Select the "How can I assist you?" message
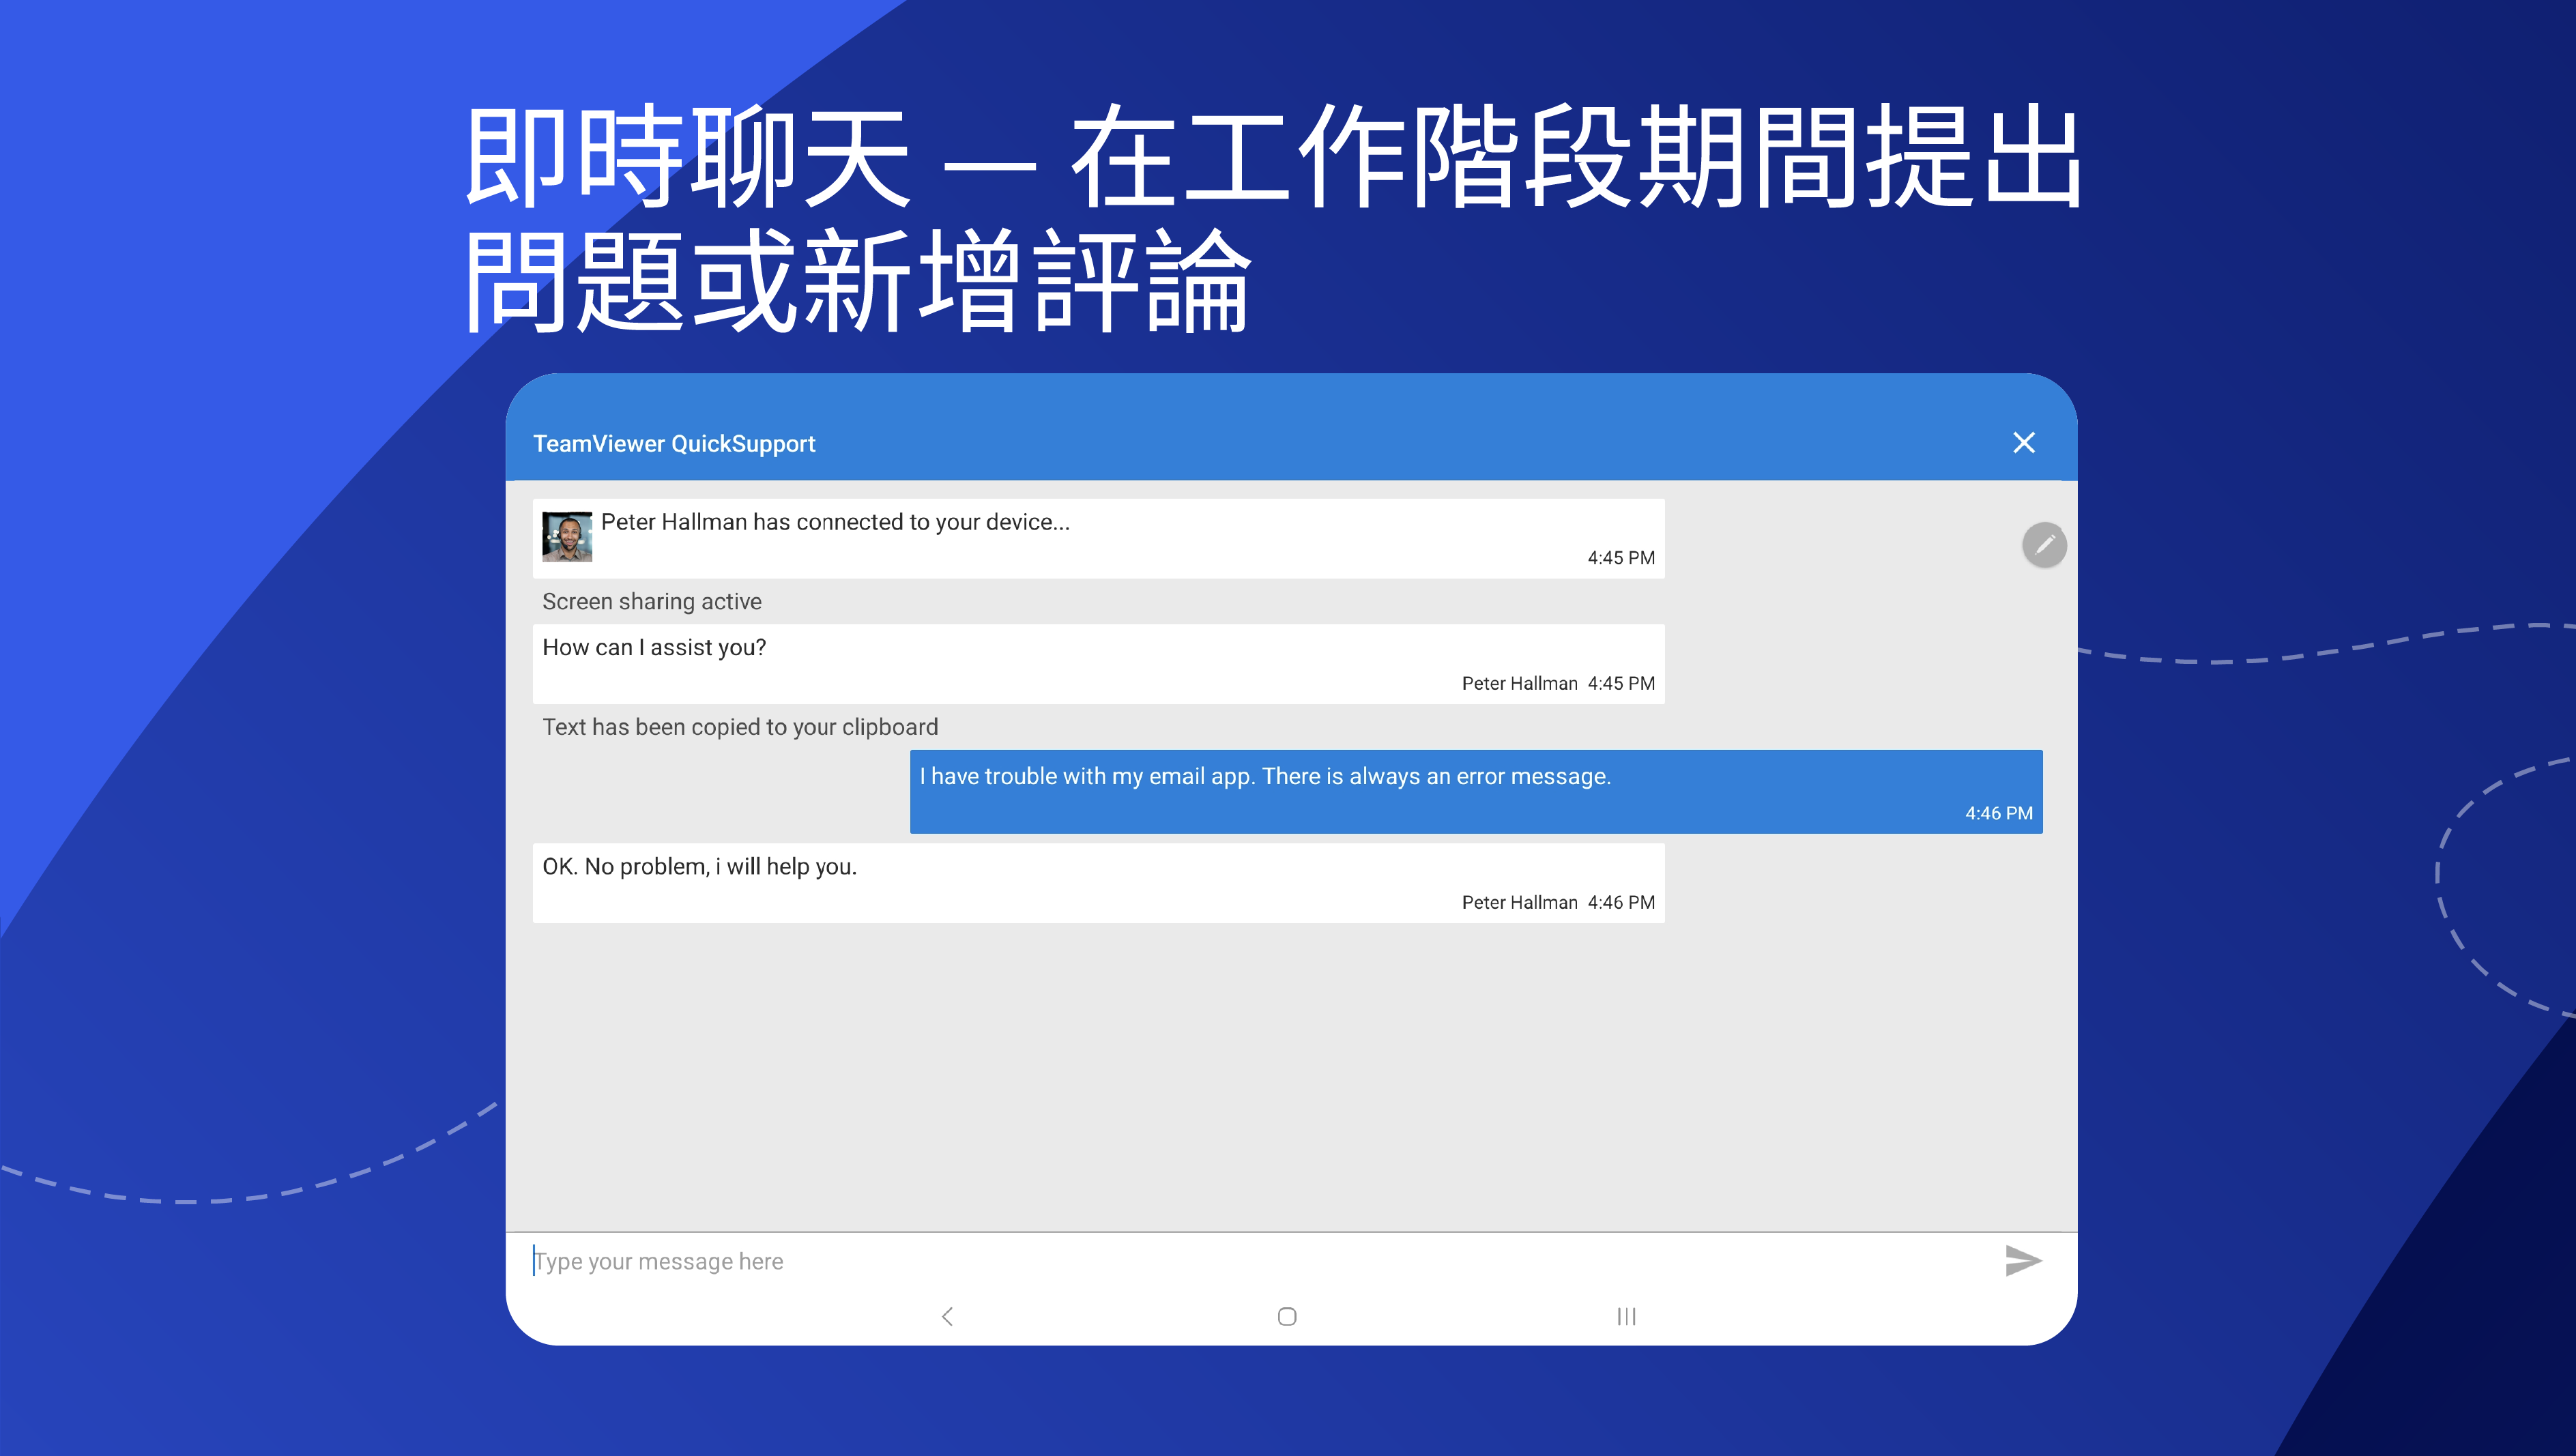Screen dimensions: 2576x1456 [1098, 664]
